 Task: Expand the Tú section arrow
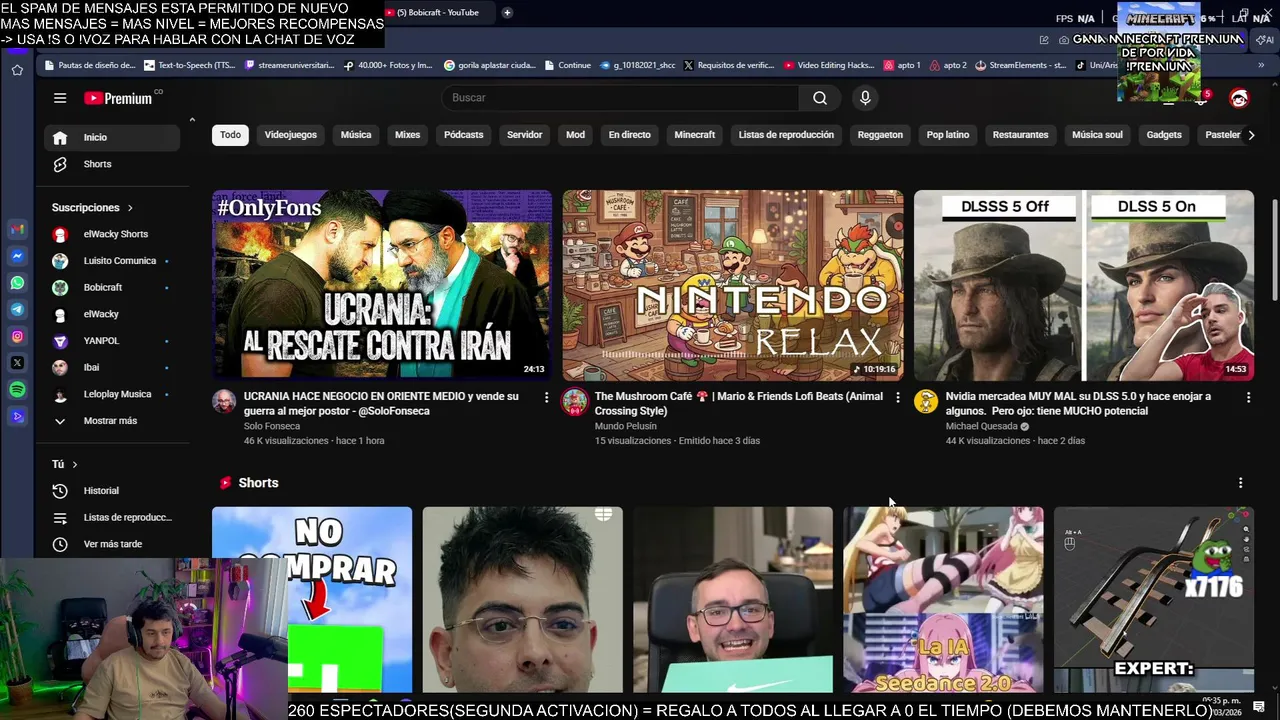coord(74,464)
